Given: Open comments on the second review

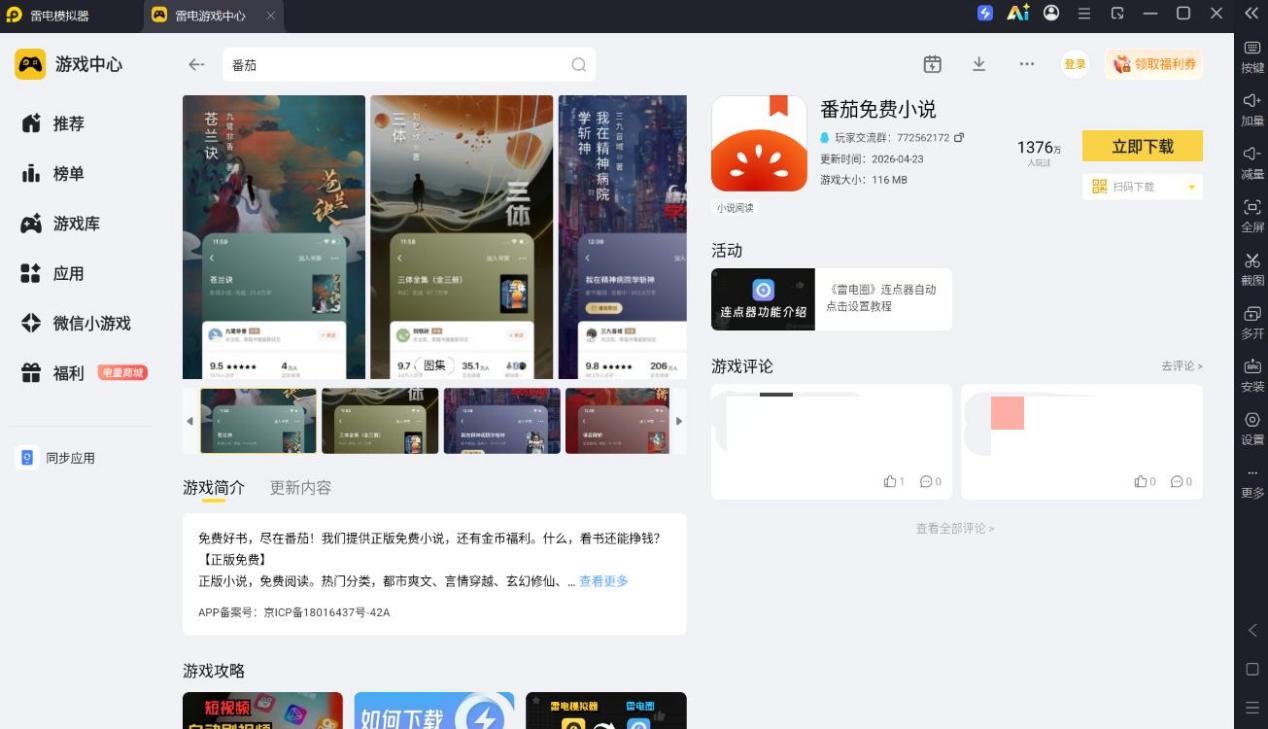Looking at the screenshot, I should coord(1181,481).
